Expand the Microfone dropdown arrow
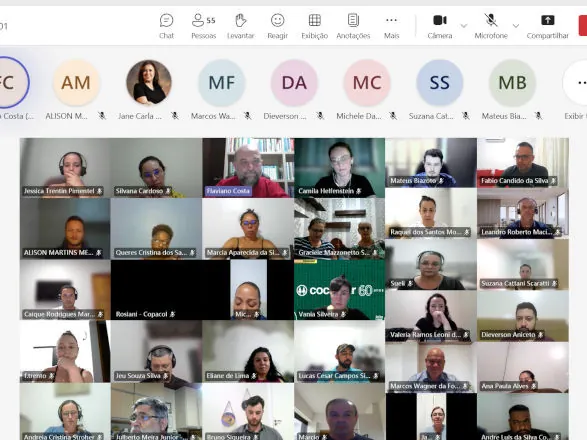The height and width of the screenshot is (440, 587). click(516, 26)
